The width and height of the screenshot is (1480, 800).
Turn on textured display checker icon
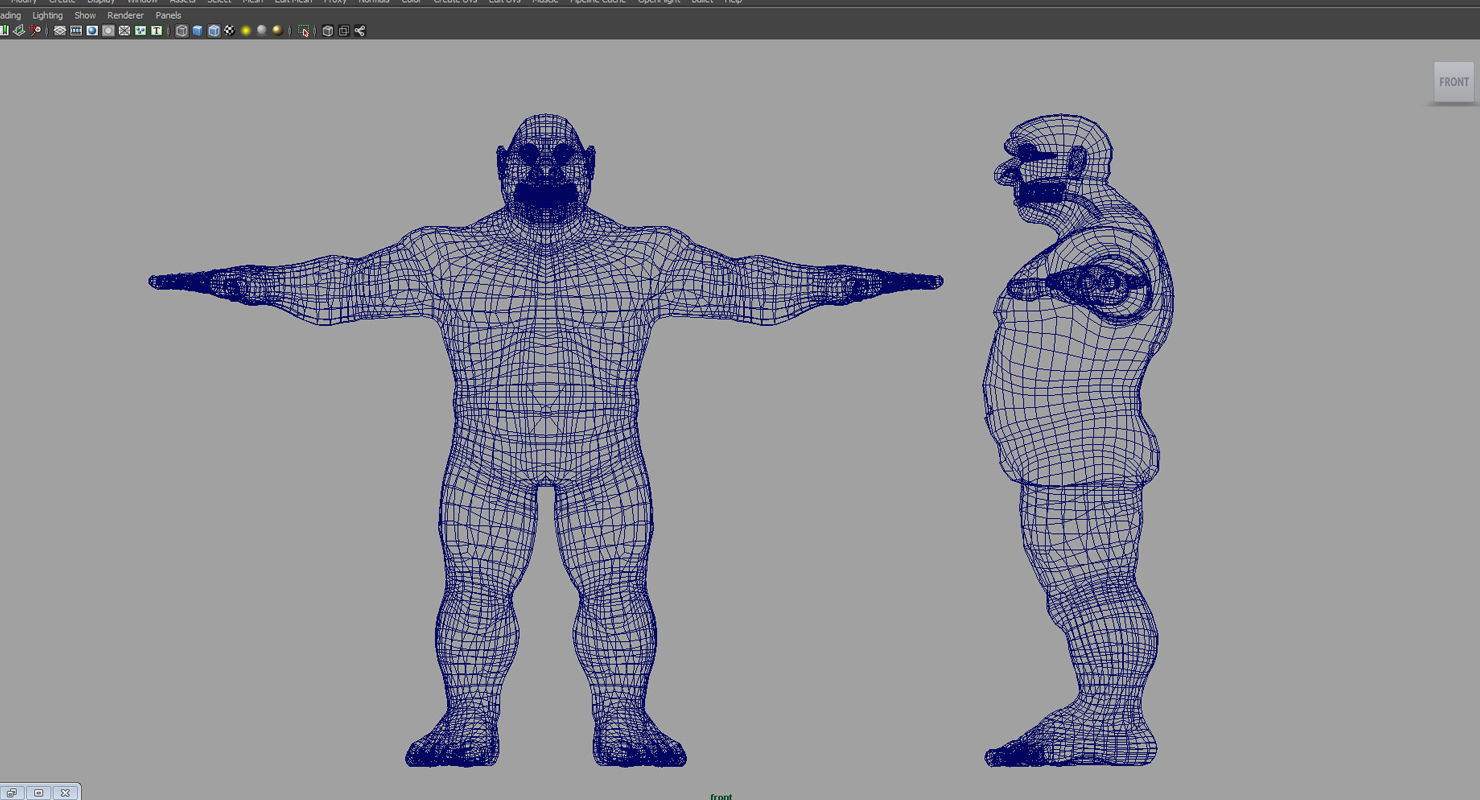(x=229, y=31)
